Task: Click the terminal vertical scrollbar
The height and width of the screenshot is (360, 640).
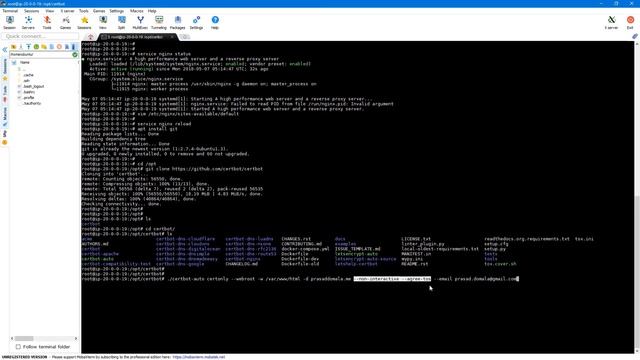Action: 637,197
